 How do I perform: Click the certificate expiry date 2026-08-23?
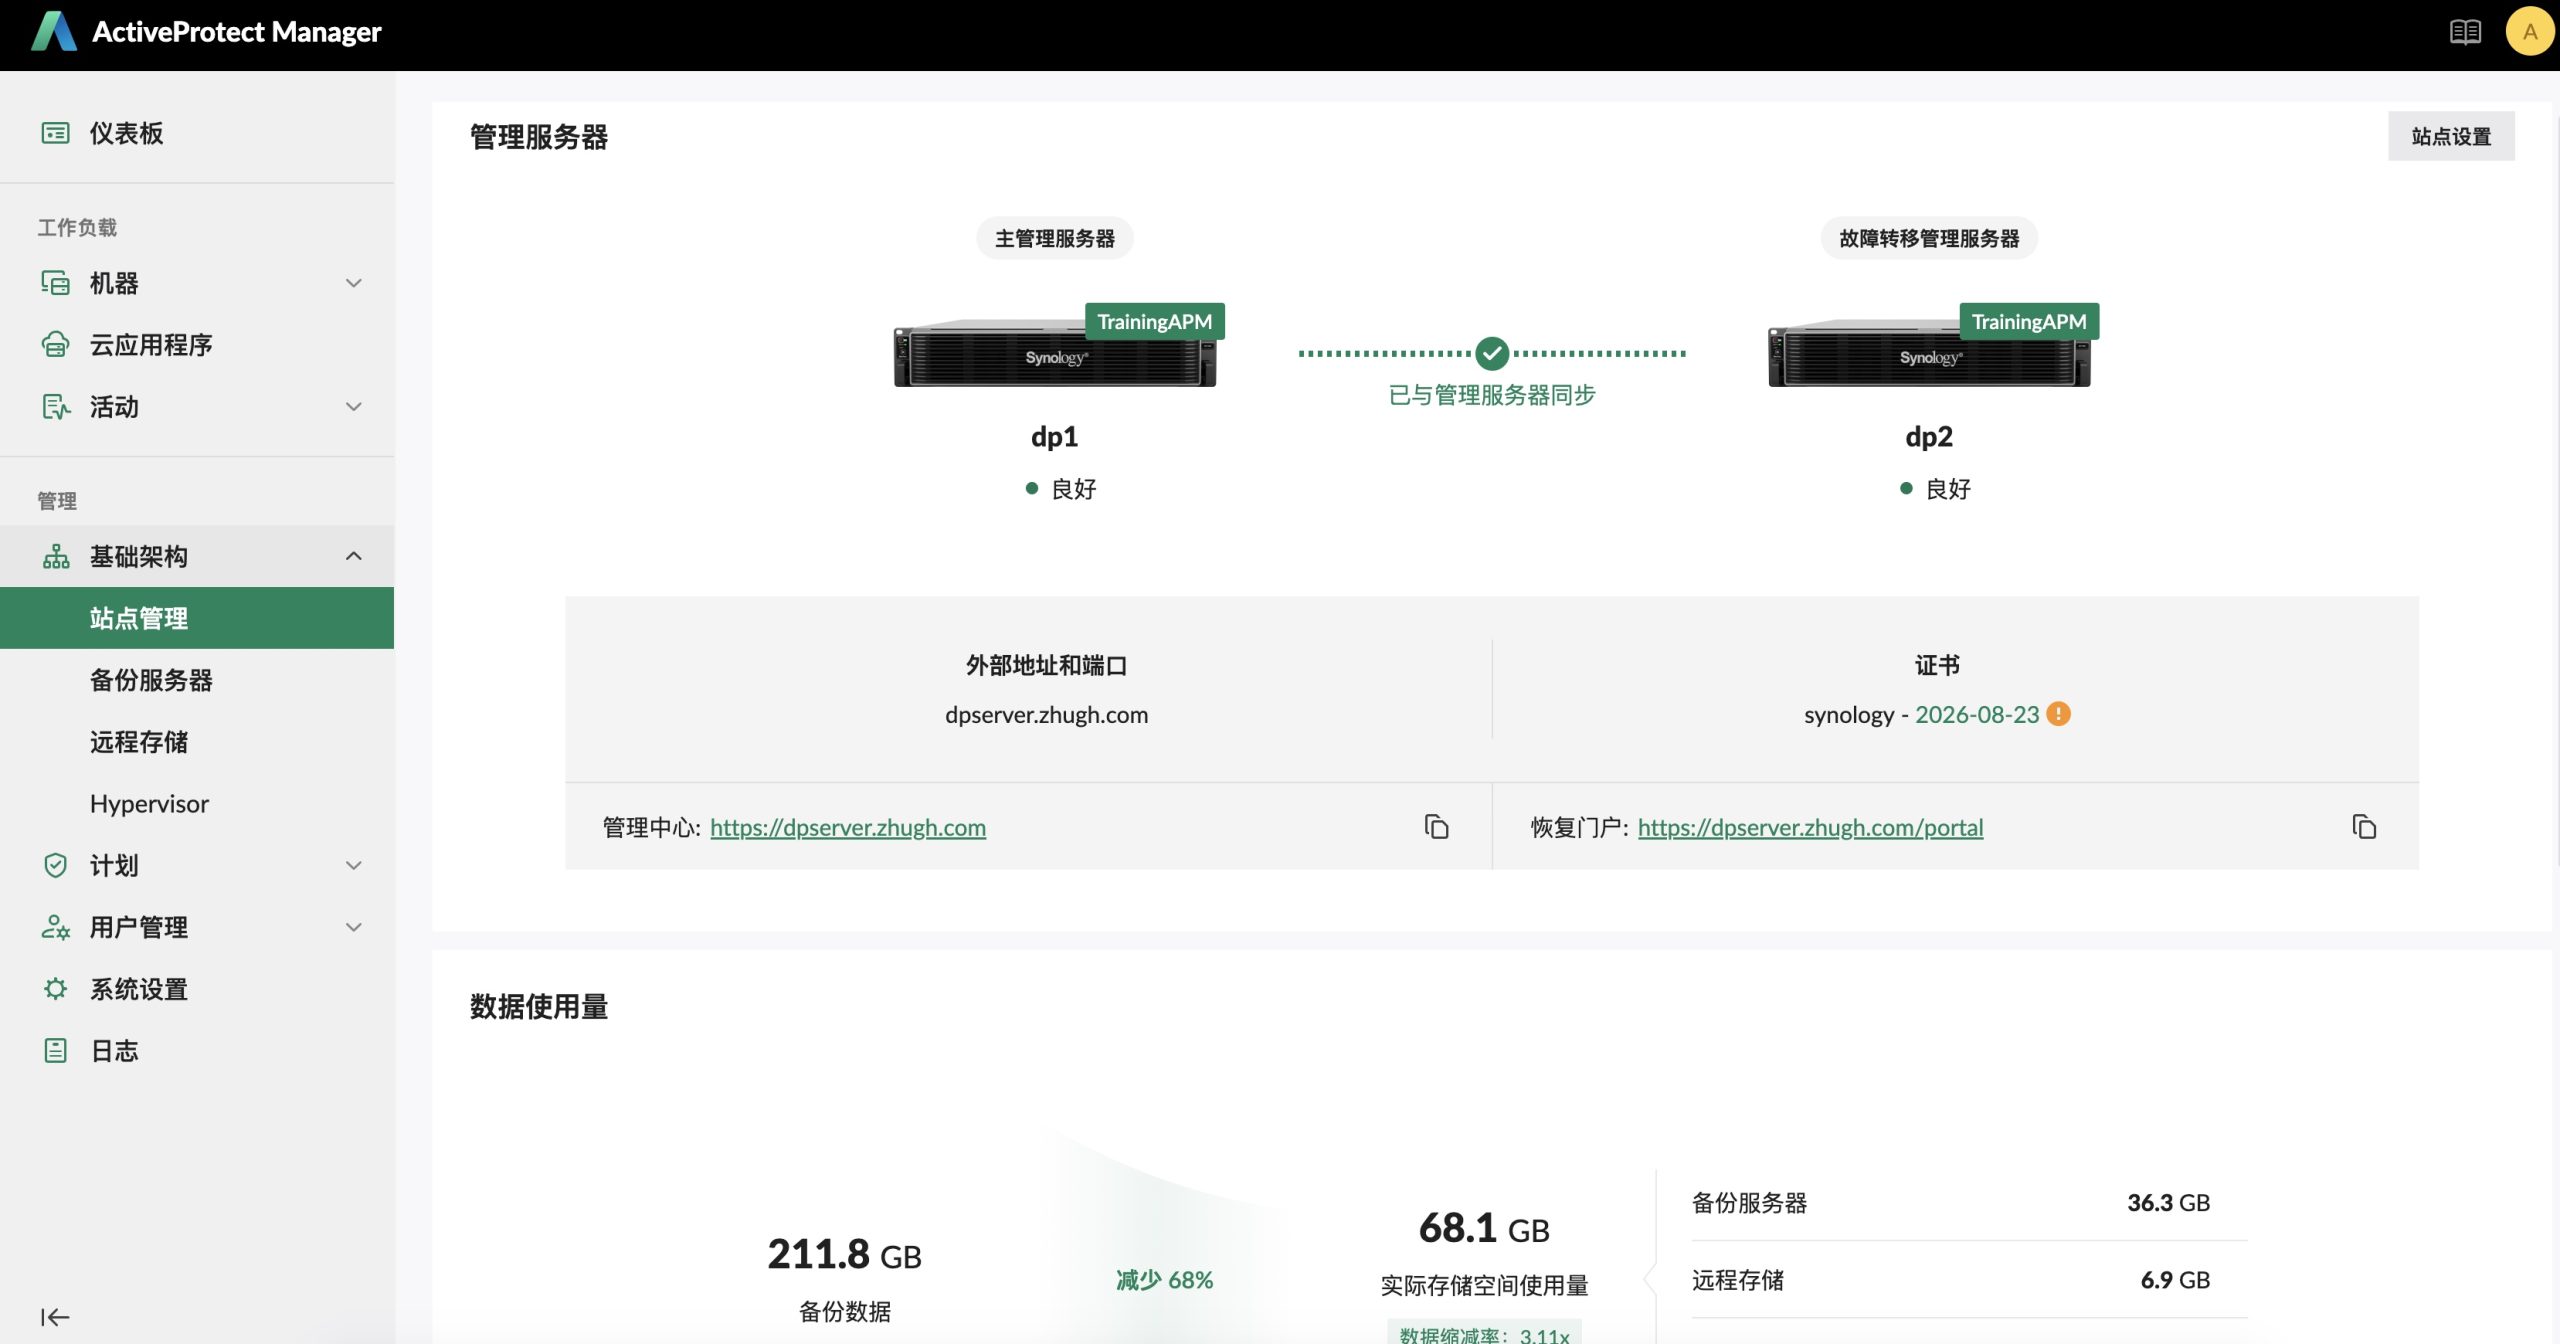click(x=1976, y=714)
